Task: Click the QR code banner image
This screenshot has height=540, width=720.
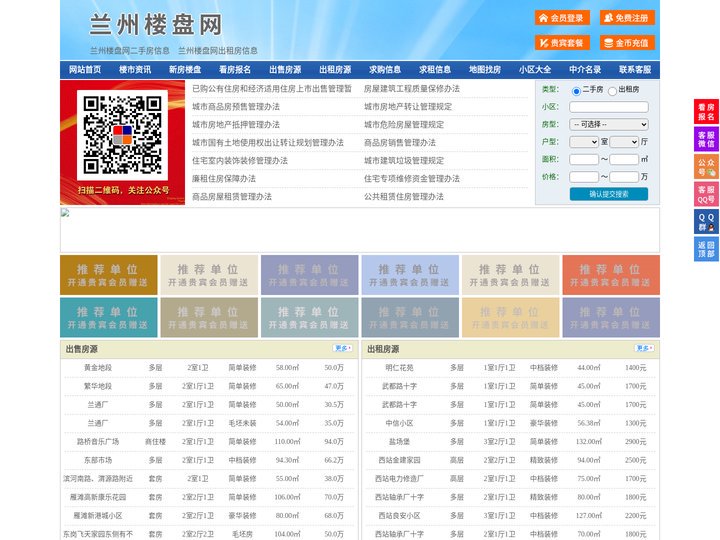Action: point(123,142)
